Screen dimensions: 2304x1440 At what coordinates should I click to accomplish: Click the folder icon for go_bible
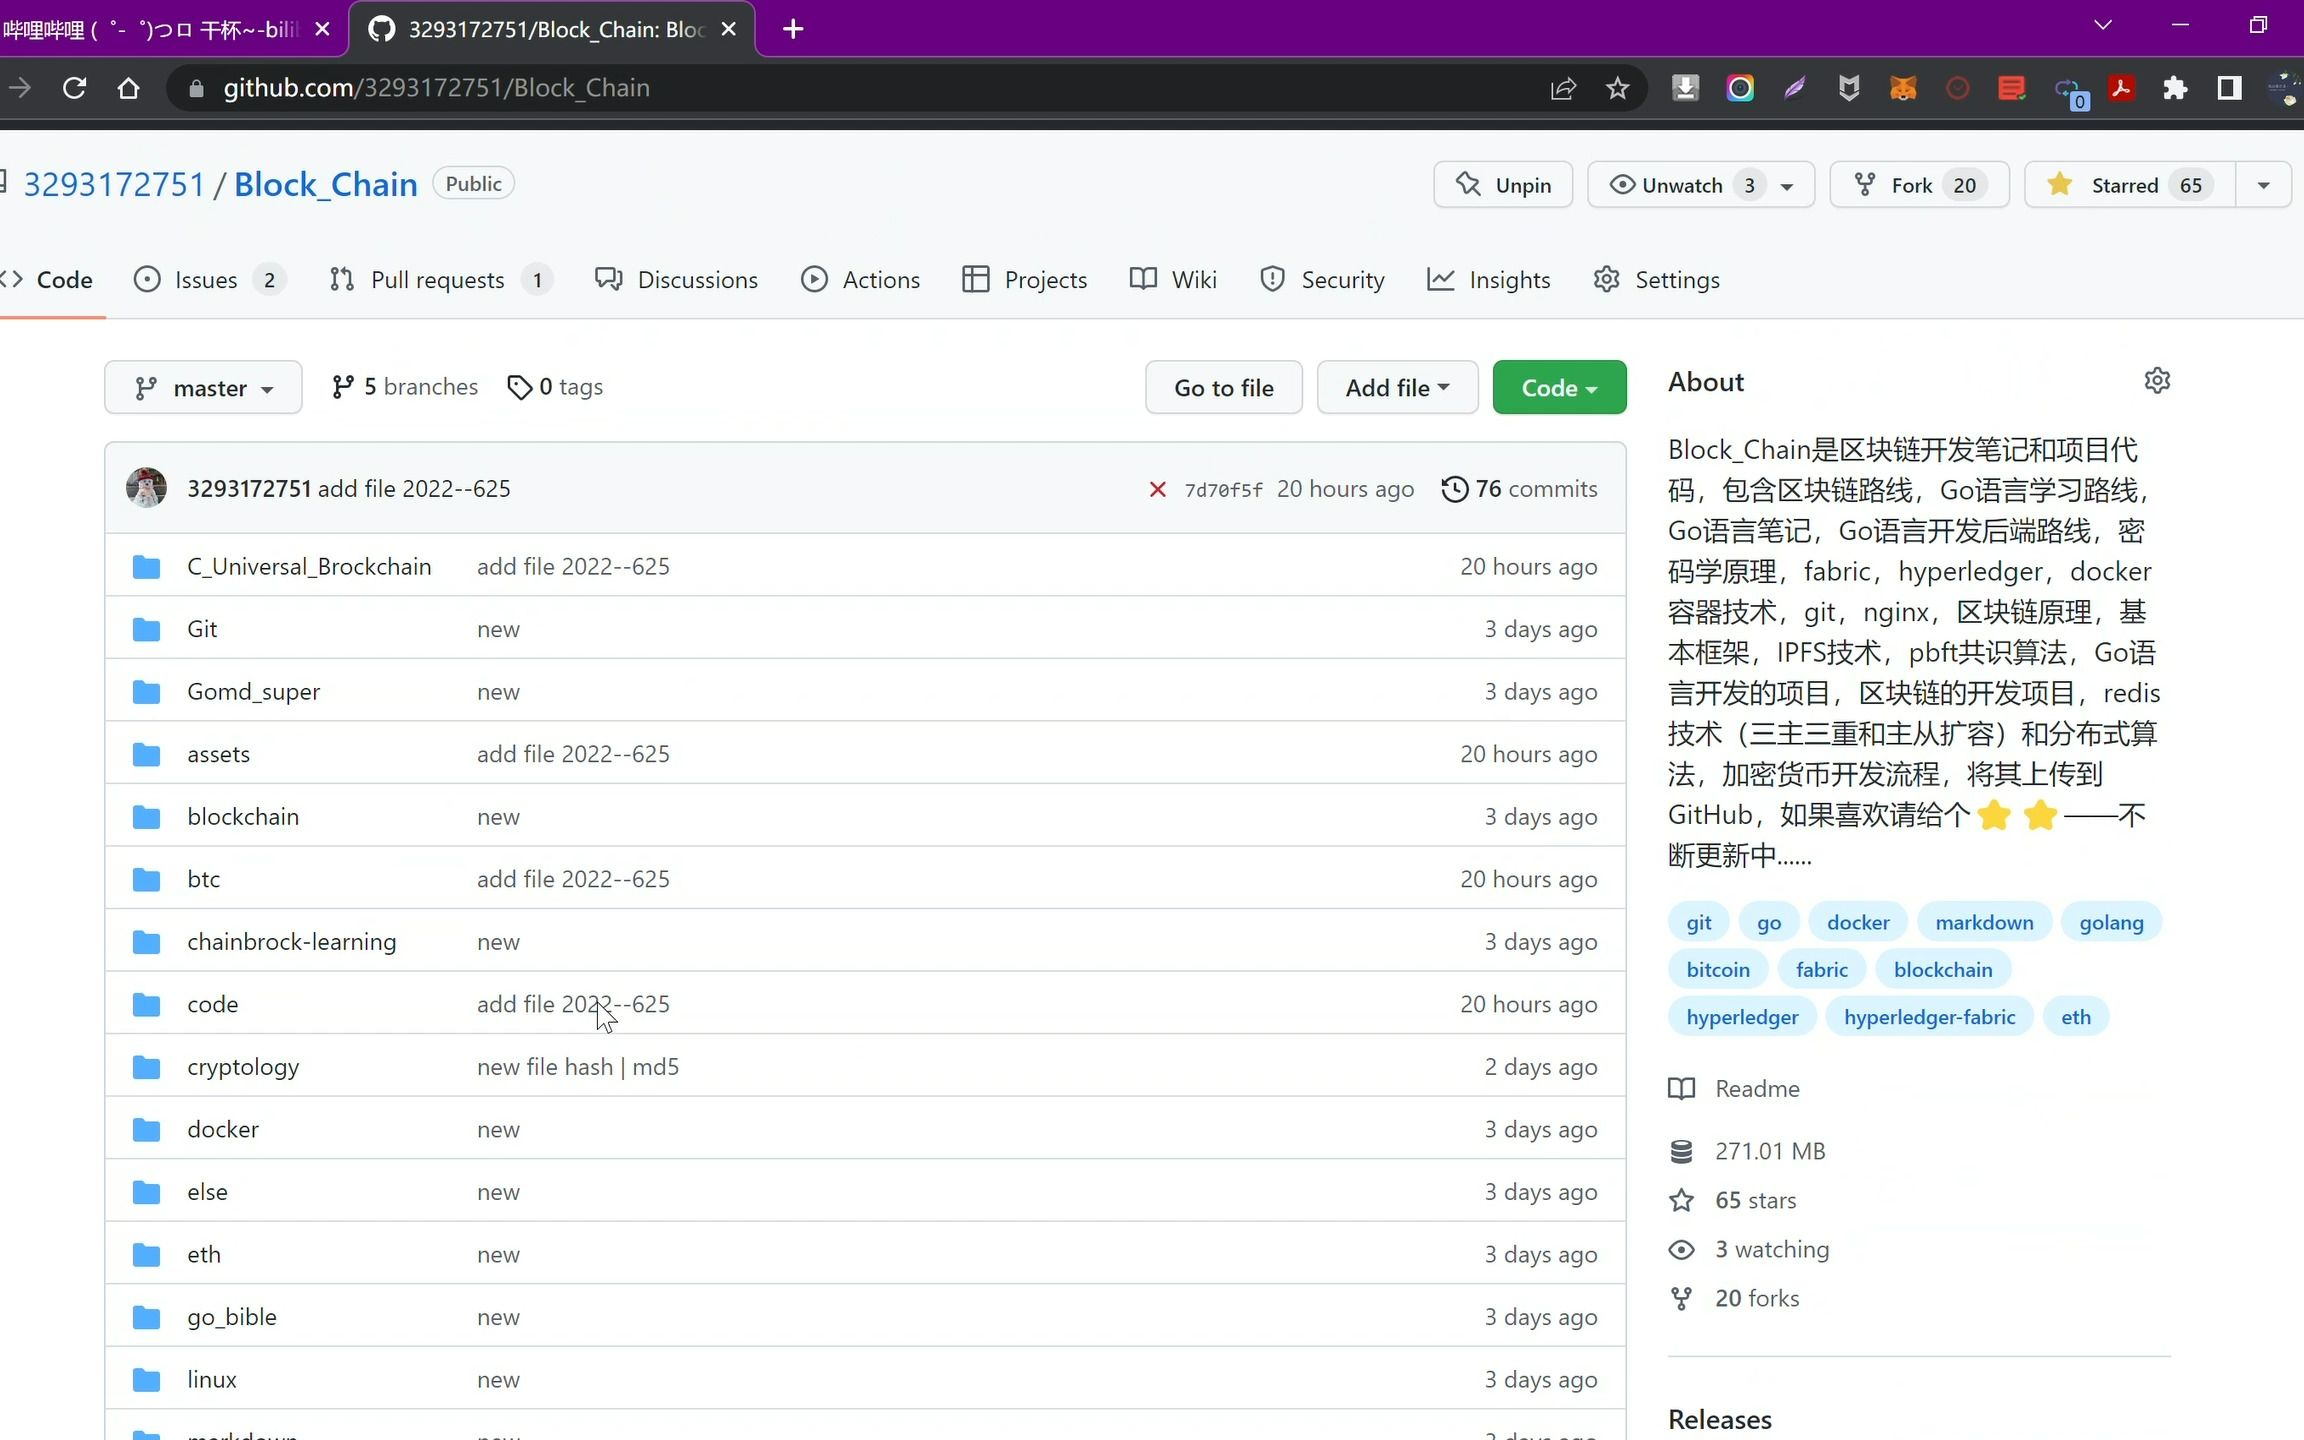146,1317
